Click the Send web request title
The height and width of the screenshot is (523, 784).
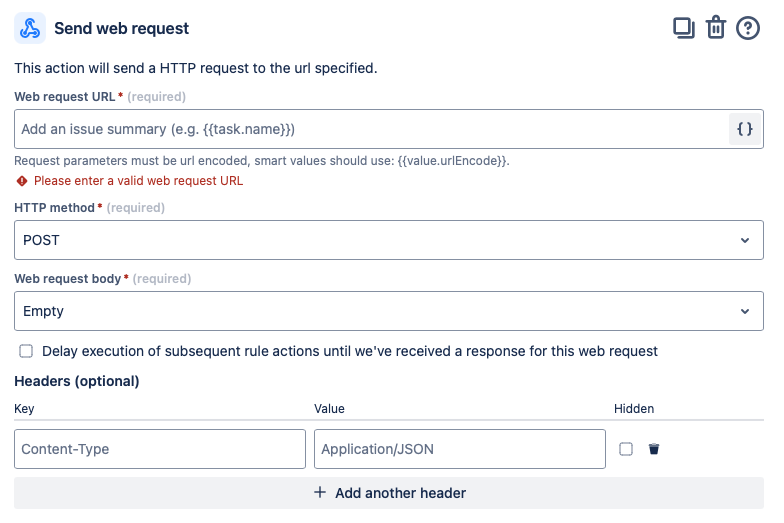click(x=121, y=29)
